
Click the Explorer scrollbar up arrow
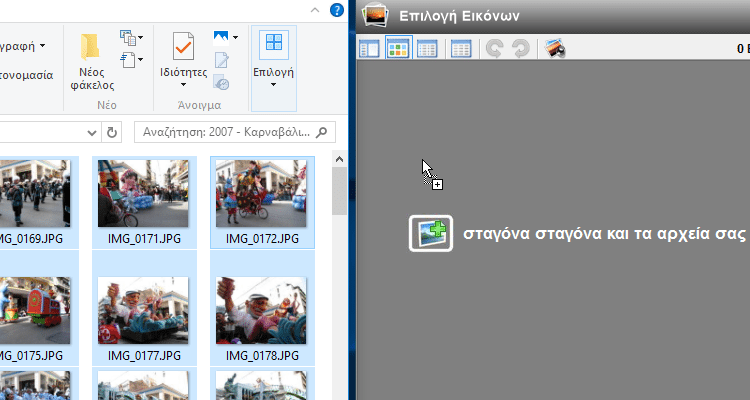pos(340,159)
